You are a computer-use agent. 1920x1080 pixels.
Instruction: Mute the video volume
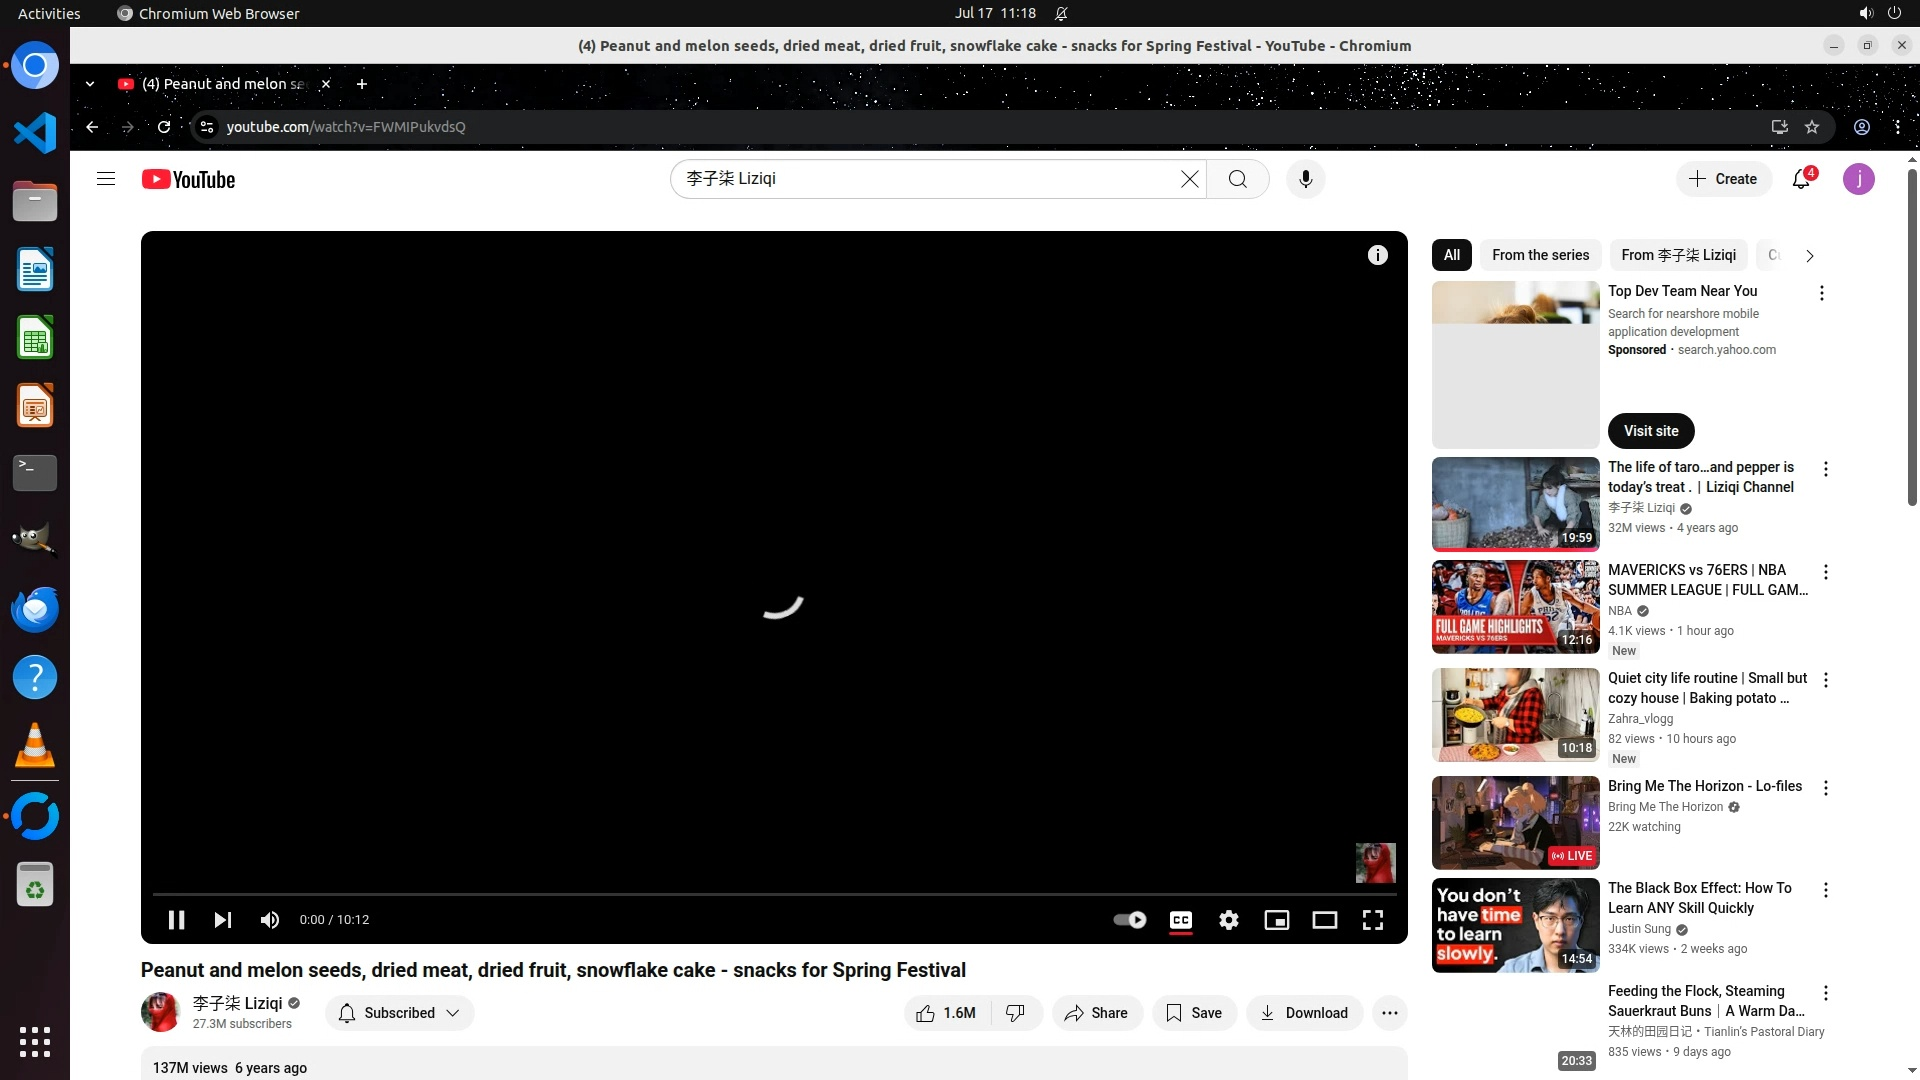pyautogui.click(x=269, y=920)
